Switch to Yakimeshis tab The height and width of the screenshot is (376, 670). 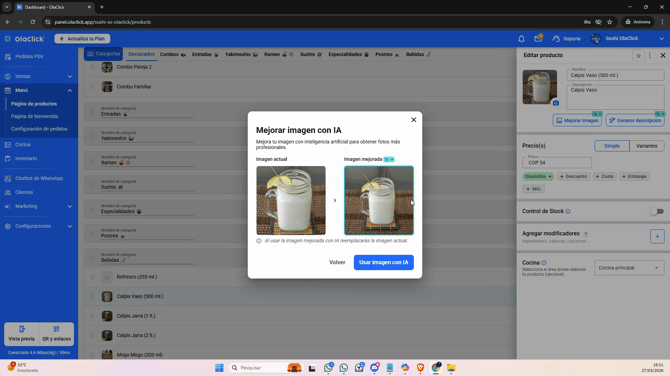[x=241, y=54]
